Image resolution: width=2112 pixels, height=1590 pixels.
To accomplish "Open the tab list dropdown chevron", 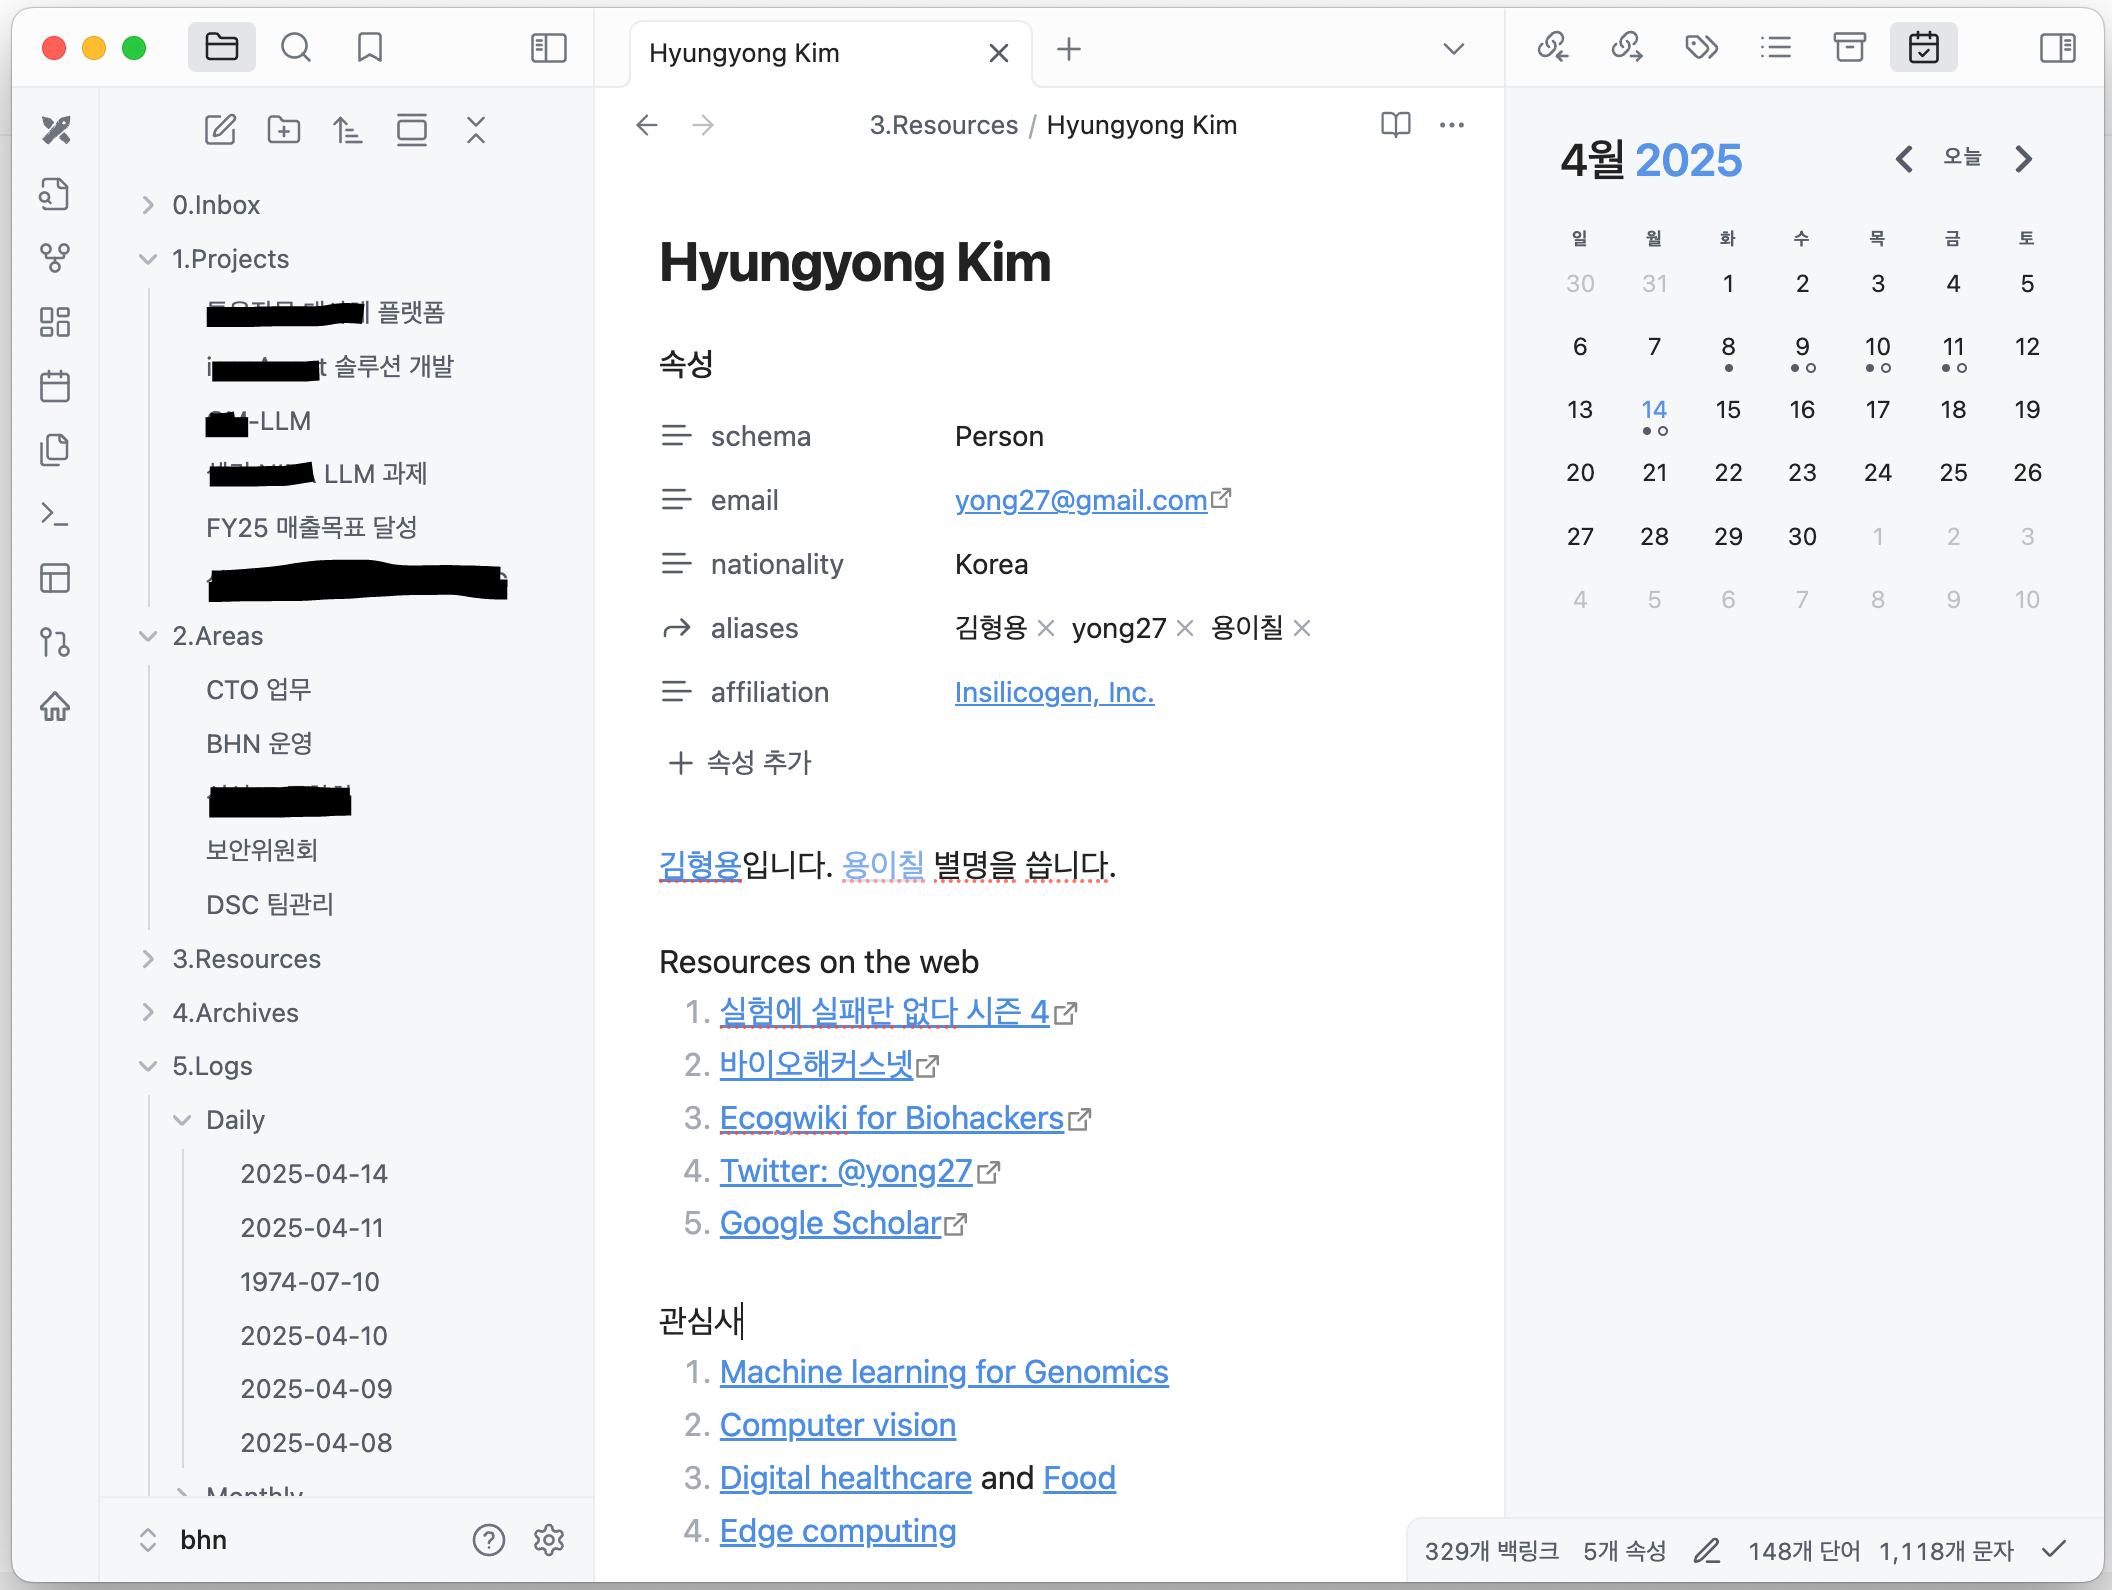I will 1453,49.
